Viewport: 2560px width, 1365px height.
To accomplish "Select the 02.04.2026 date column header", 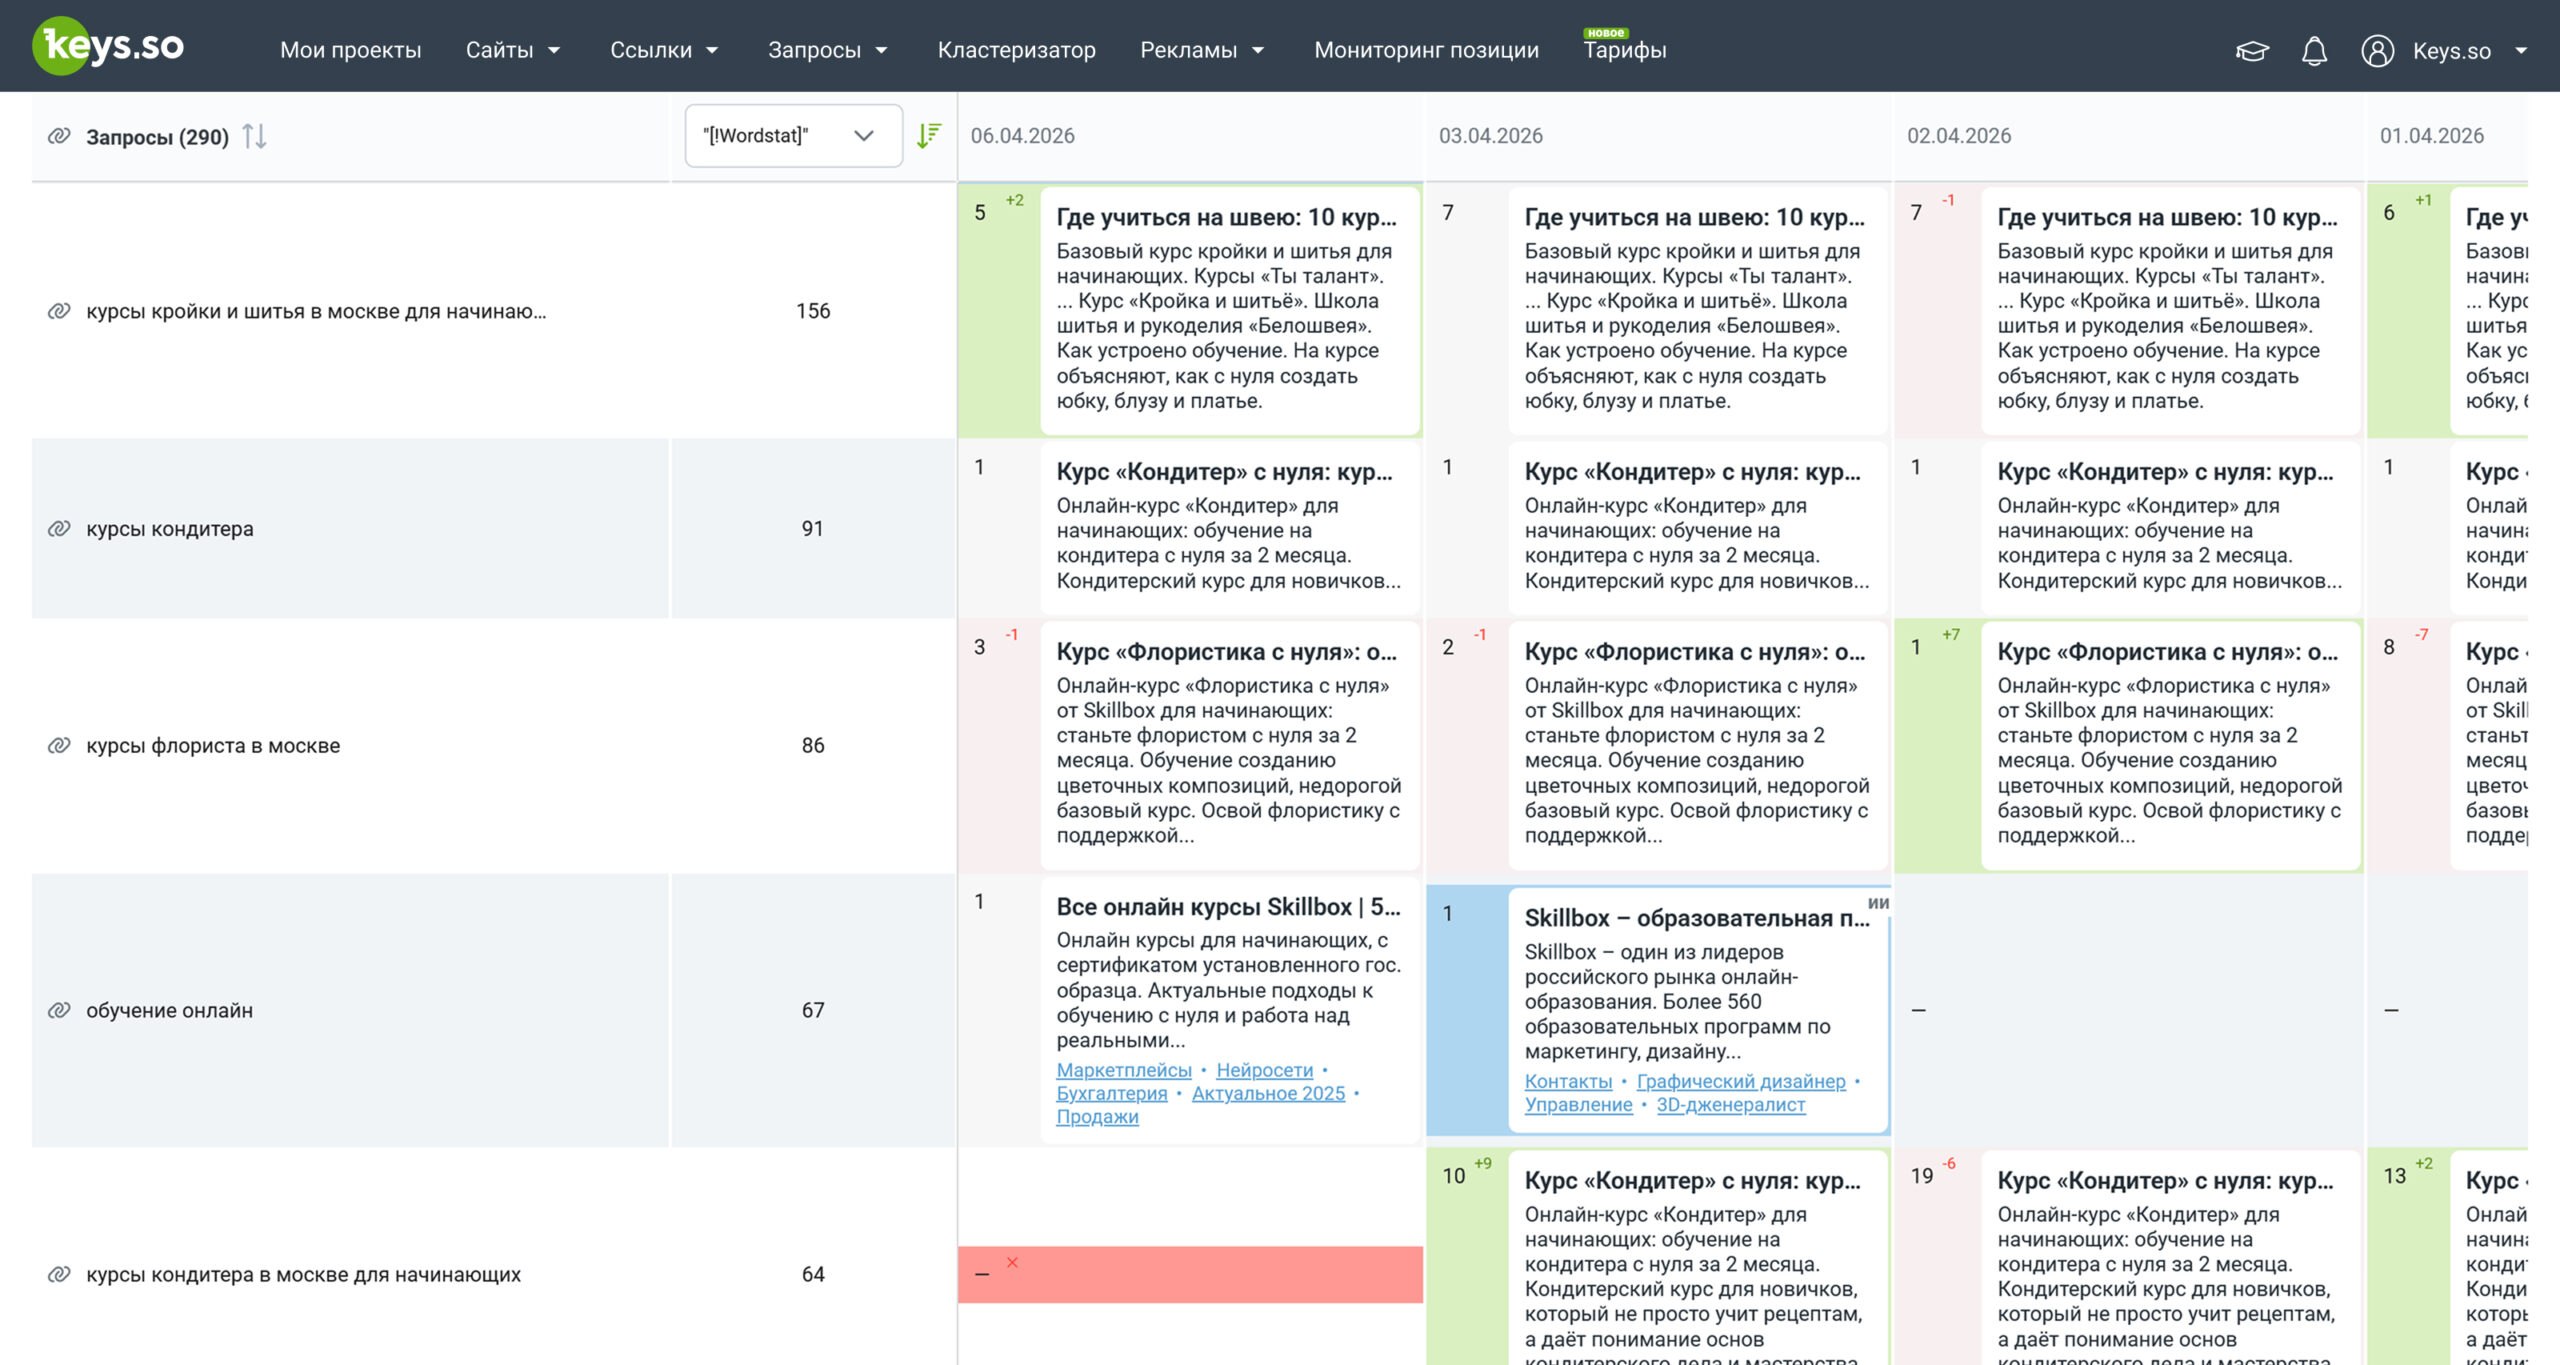I will click(1958, 136).
